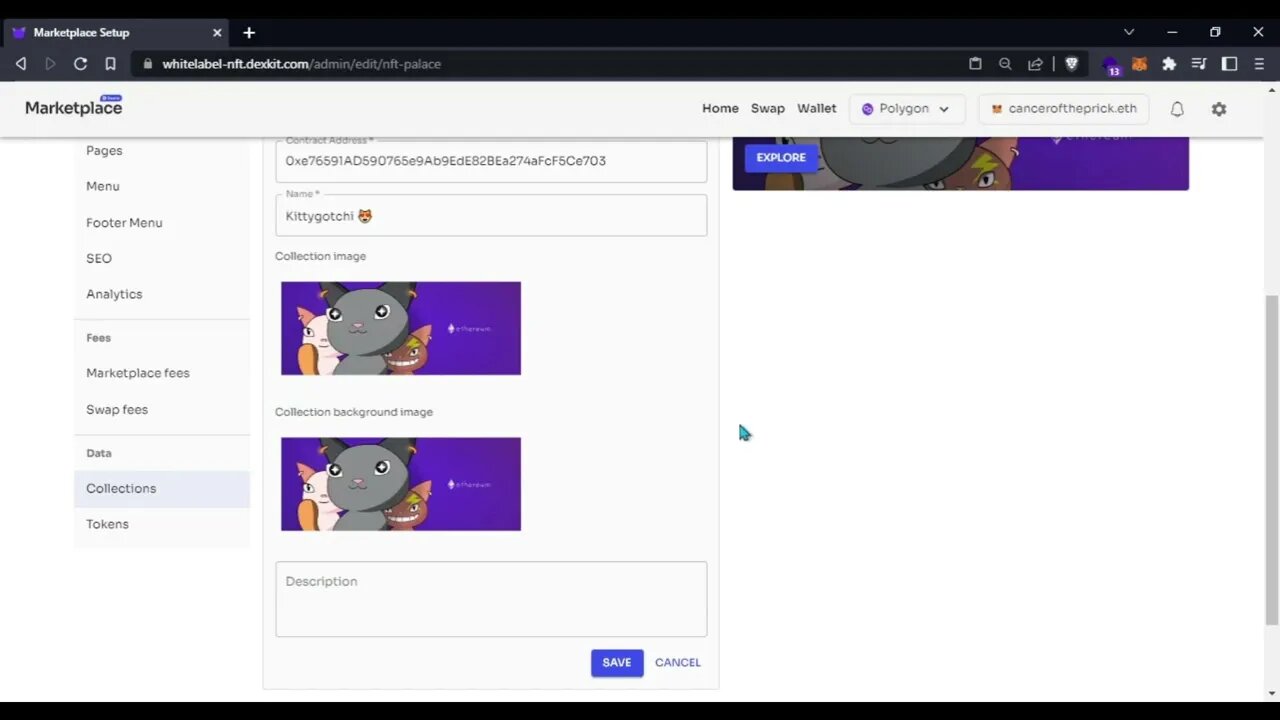
Task: Click the browser address bar URL
Action: click(x=302, y=64)
